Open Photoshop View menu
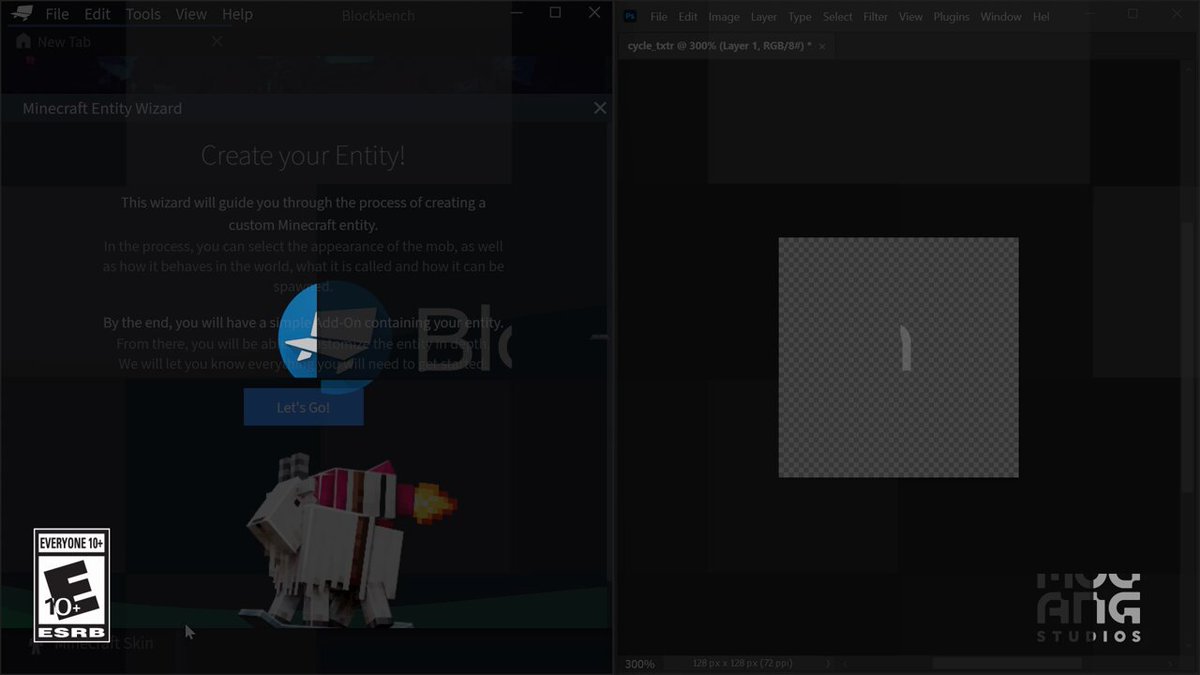The height and width of the screenshot is (675, 1200). click(x=910, y=17)
